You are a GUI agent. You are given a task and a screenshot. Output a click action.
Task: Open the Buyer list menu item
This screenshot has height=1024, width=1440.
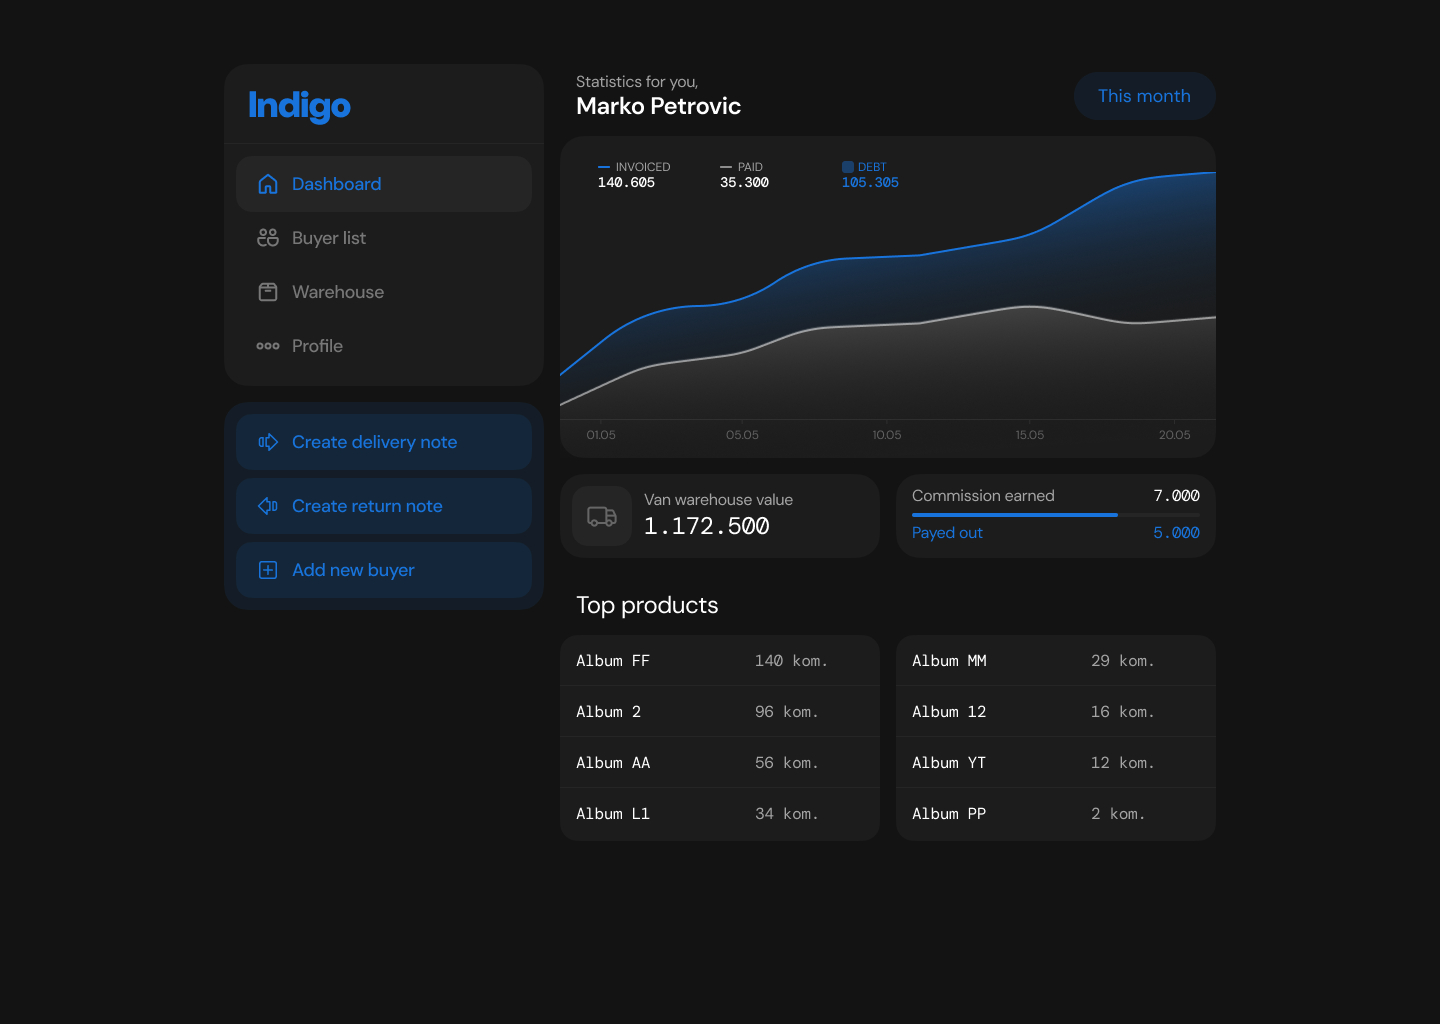384,238
